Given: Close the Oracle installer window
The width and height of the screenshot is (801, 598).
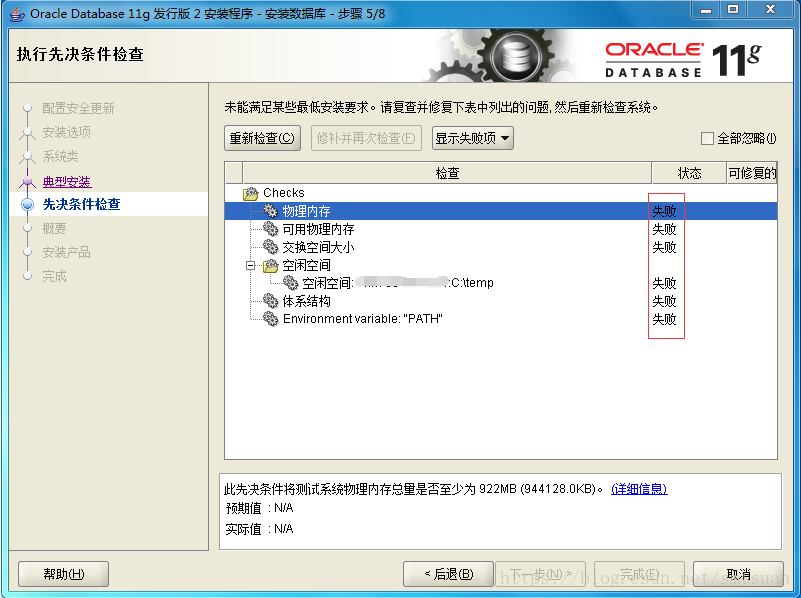Looking at the screenshot, I should coord(770,10).
